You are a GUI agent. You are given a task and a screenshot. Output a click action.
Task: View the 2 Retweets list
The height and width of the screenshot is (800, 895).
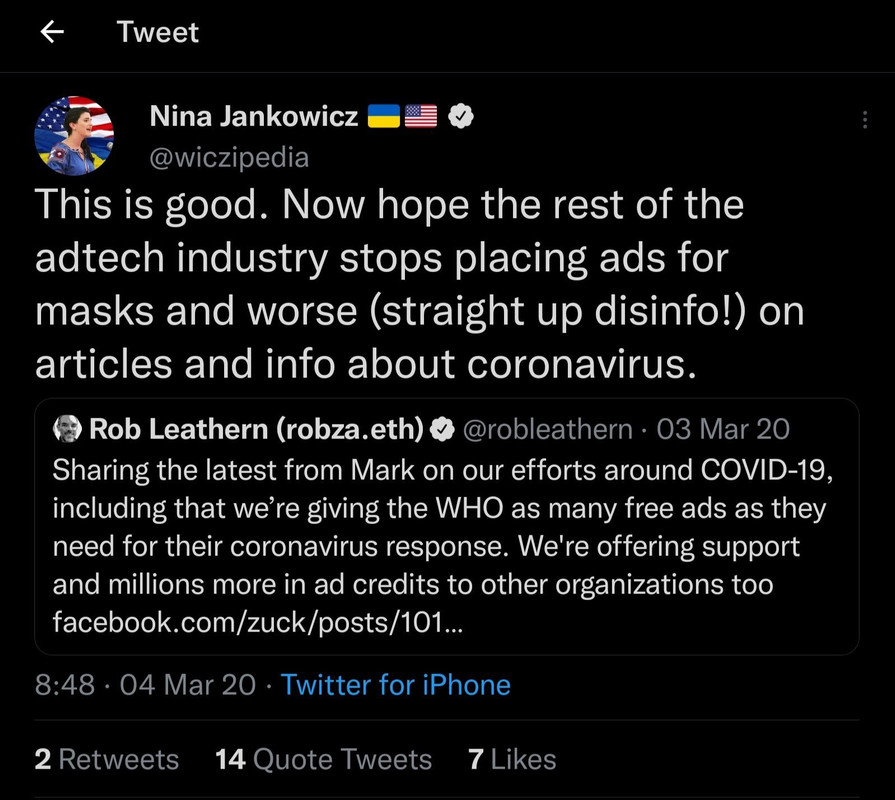(107, 759)
